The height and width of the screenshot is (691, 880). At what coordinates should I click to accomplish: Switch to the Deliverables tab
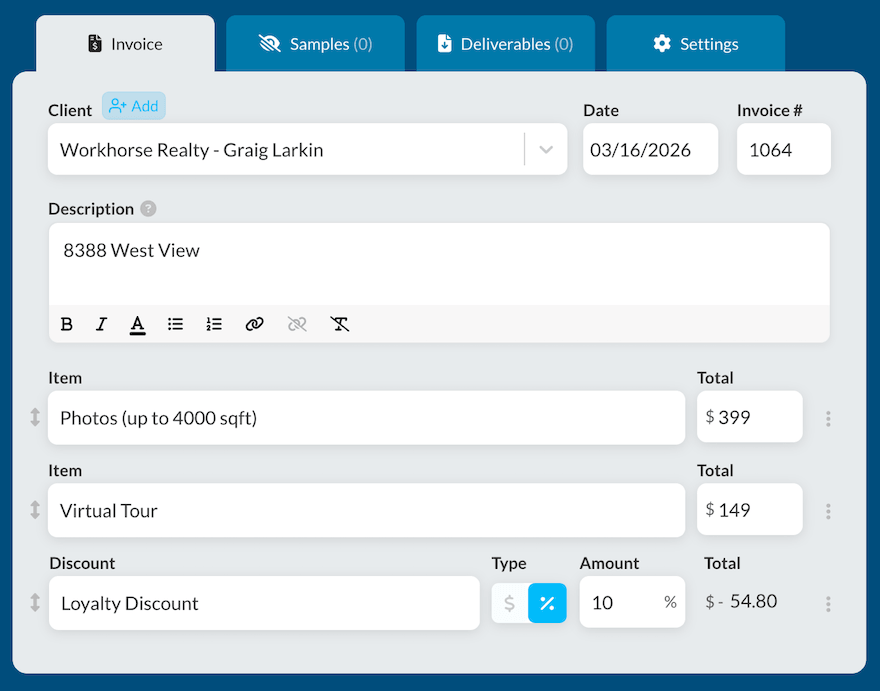[x=505, y=43]
